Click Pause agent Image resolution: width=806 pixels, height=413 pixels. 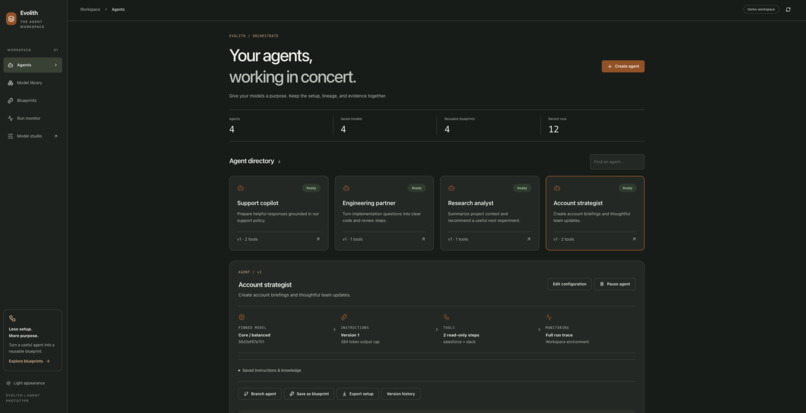coord(615,284)
